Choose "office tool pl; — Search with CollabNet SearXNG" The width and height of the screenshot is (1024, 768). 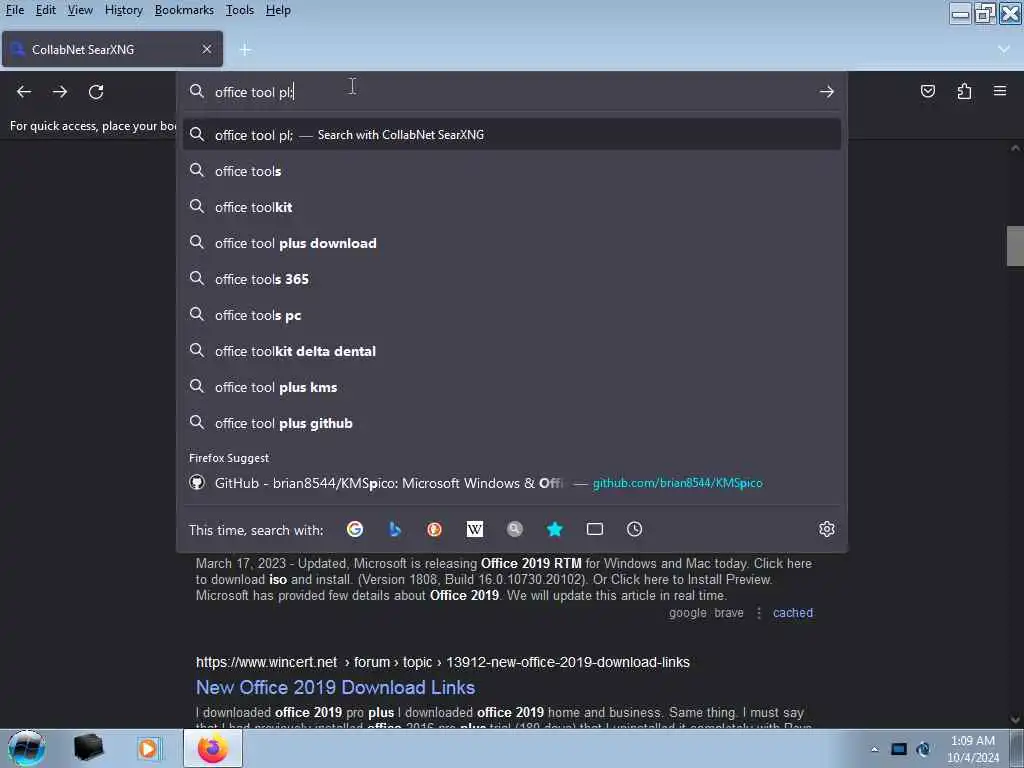511,135
